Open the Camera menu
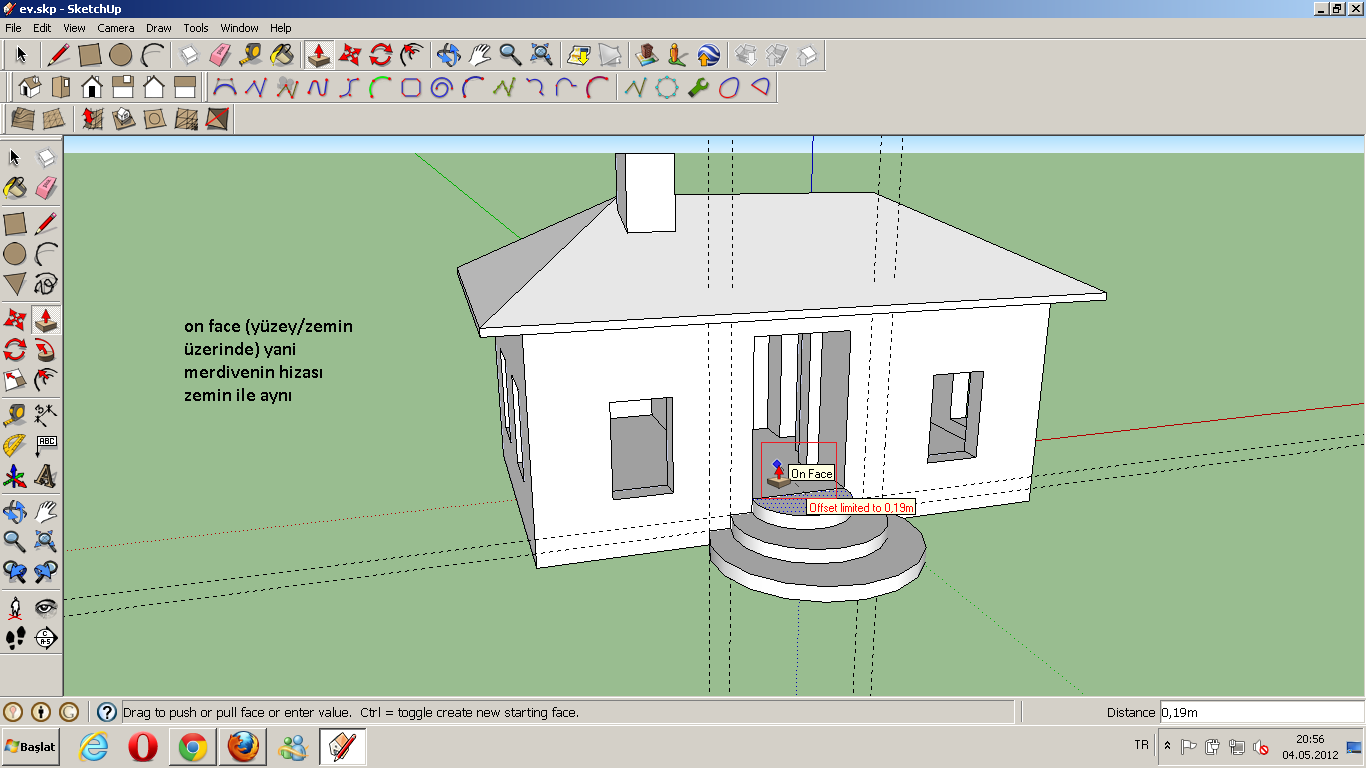The image size is (1366, 768). (116, 28)
